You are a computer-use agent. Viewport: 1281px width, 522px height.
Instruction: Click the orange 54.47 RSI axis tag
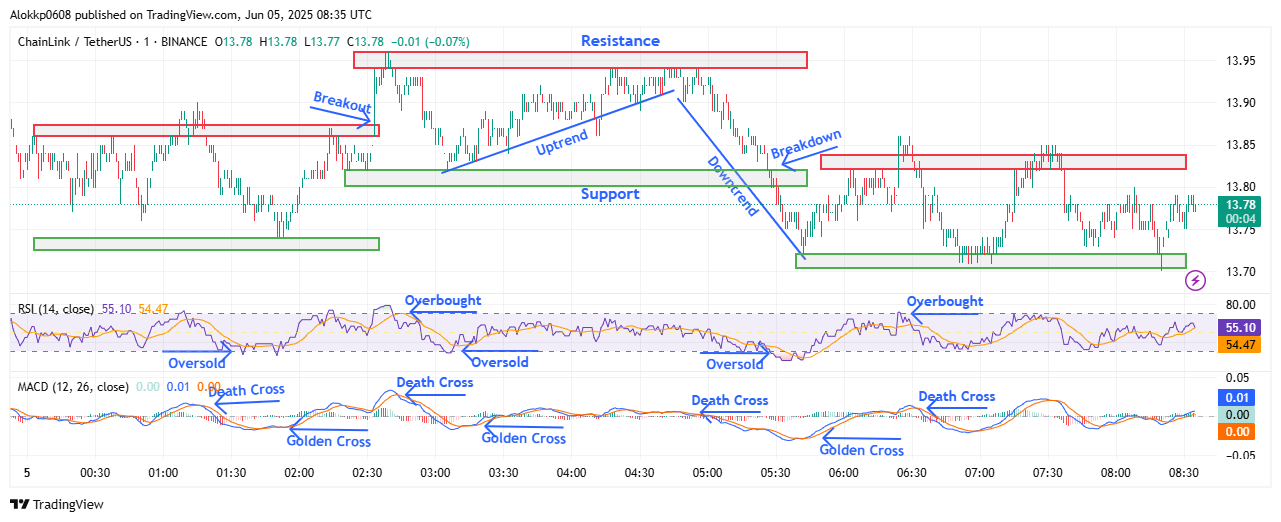click(1238, 344)
